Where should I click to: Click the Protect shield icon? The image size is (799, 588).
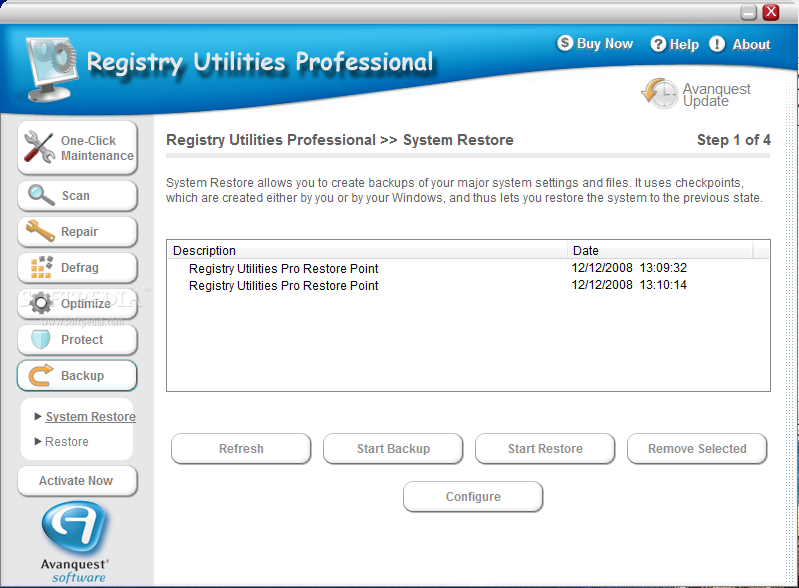(x=40, y=339)
